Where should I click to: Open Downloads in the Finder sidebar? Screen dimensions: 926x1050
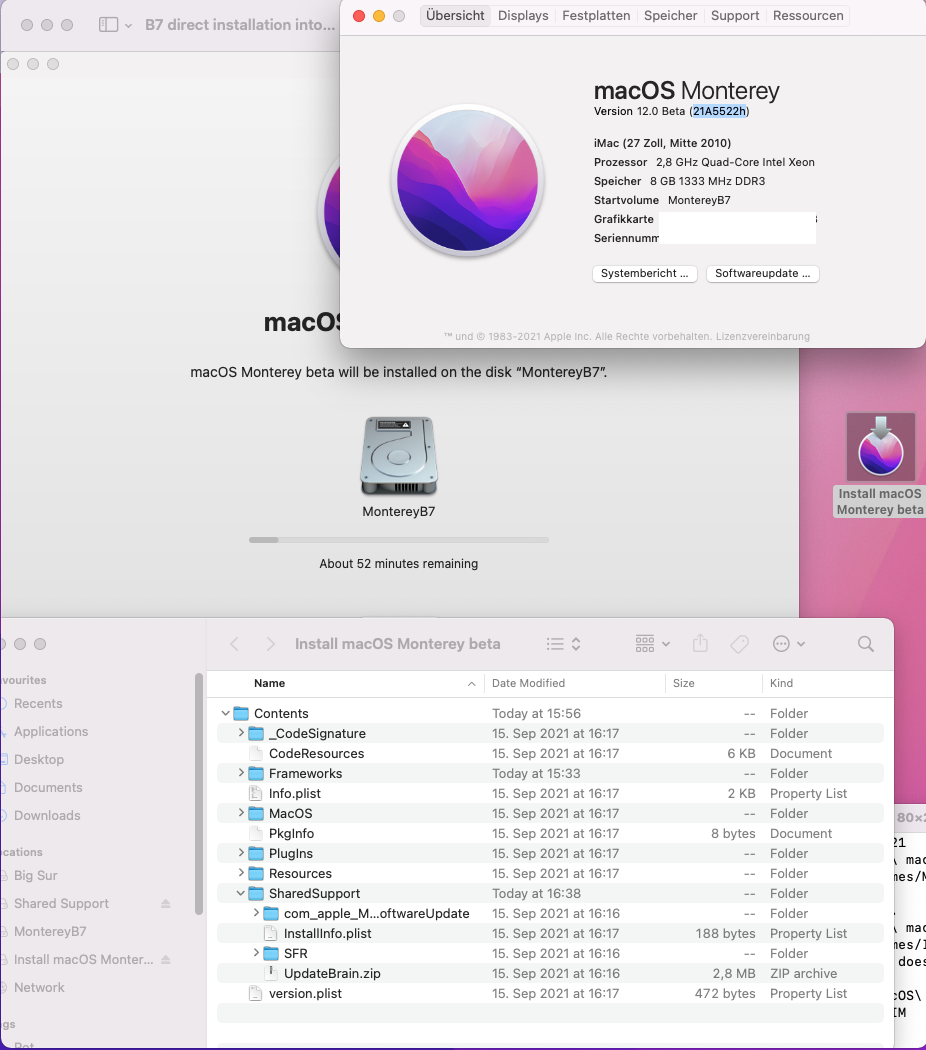click(x=47, y=816)
